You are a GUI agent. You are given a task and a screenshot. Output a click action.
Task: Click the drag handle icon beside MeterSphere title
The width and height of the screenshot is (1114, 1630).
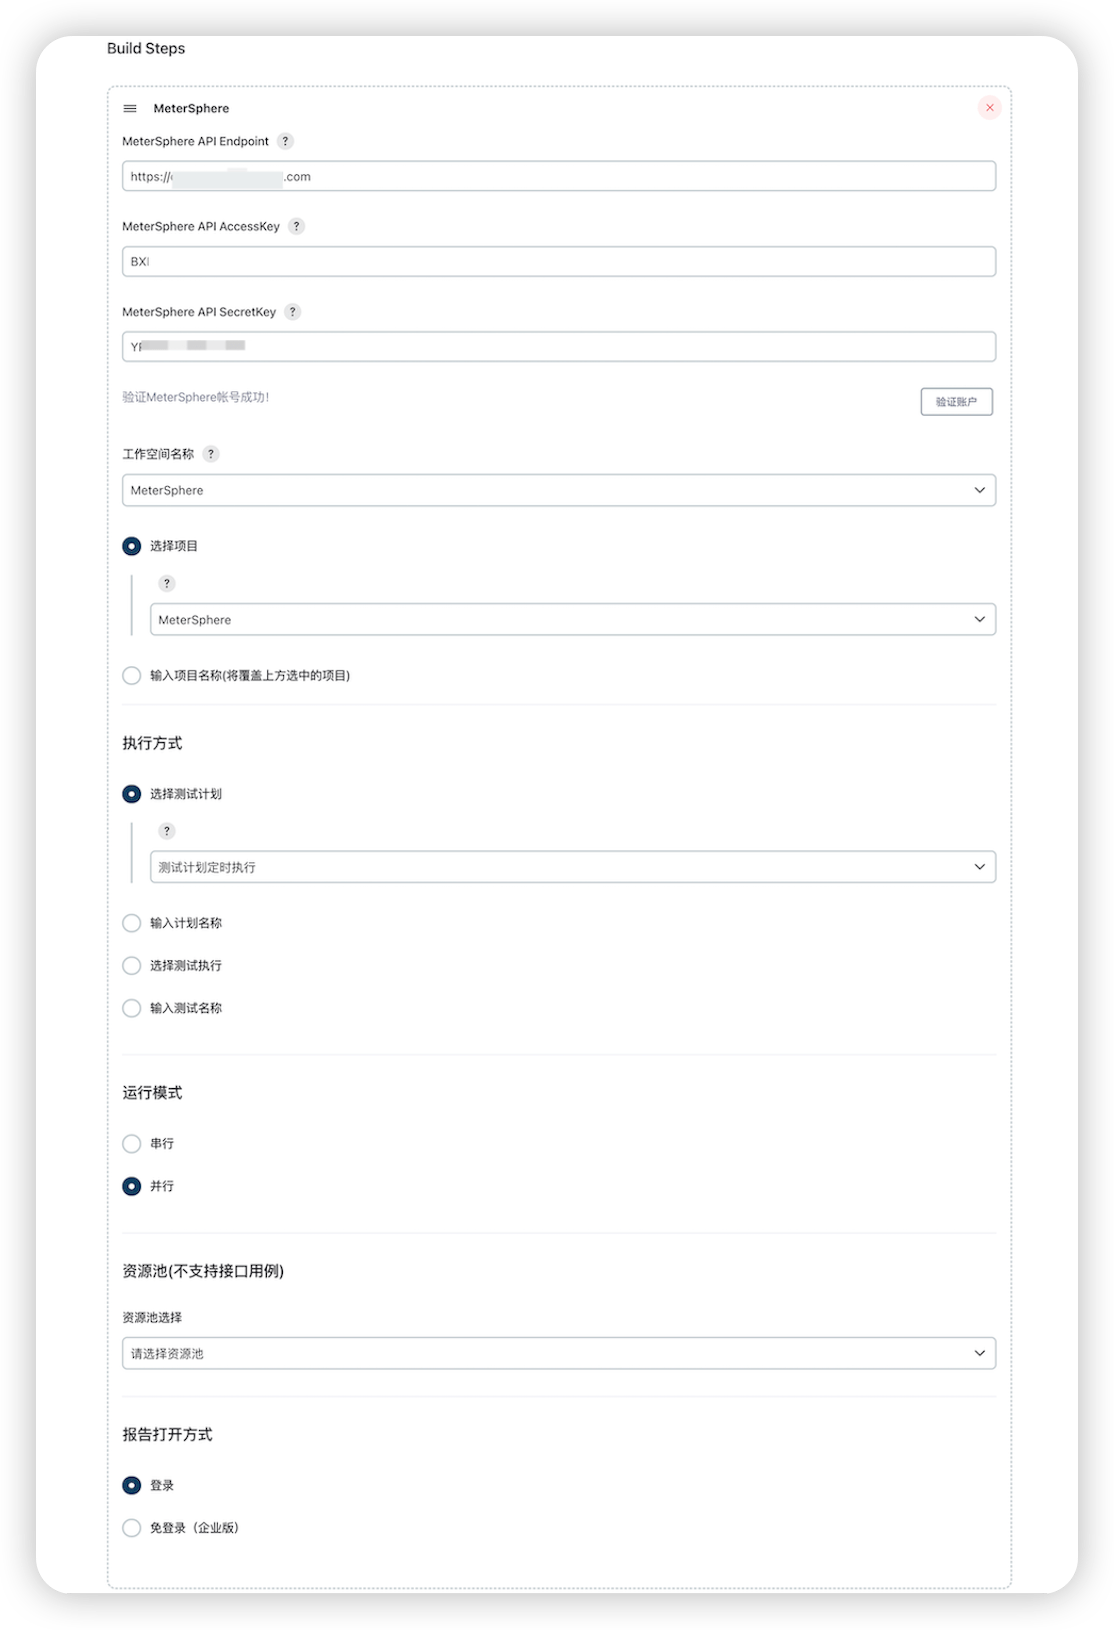point(129,108)
